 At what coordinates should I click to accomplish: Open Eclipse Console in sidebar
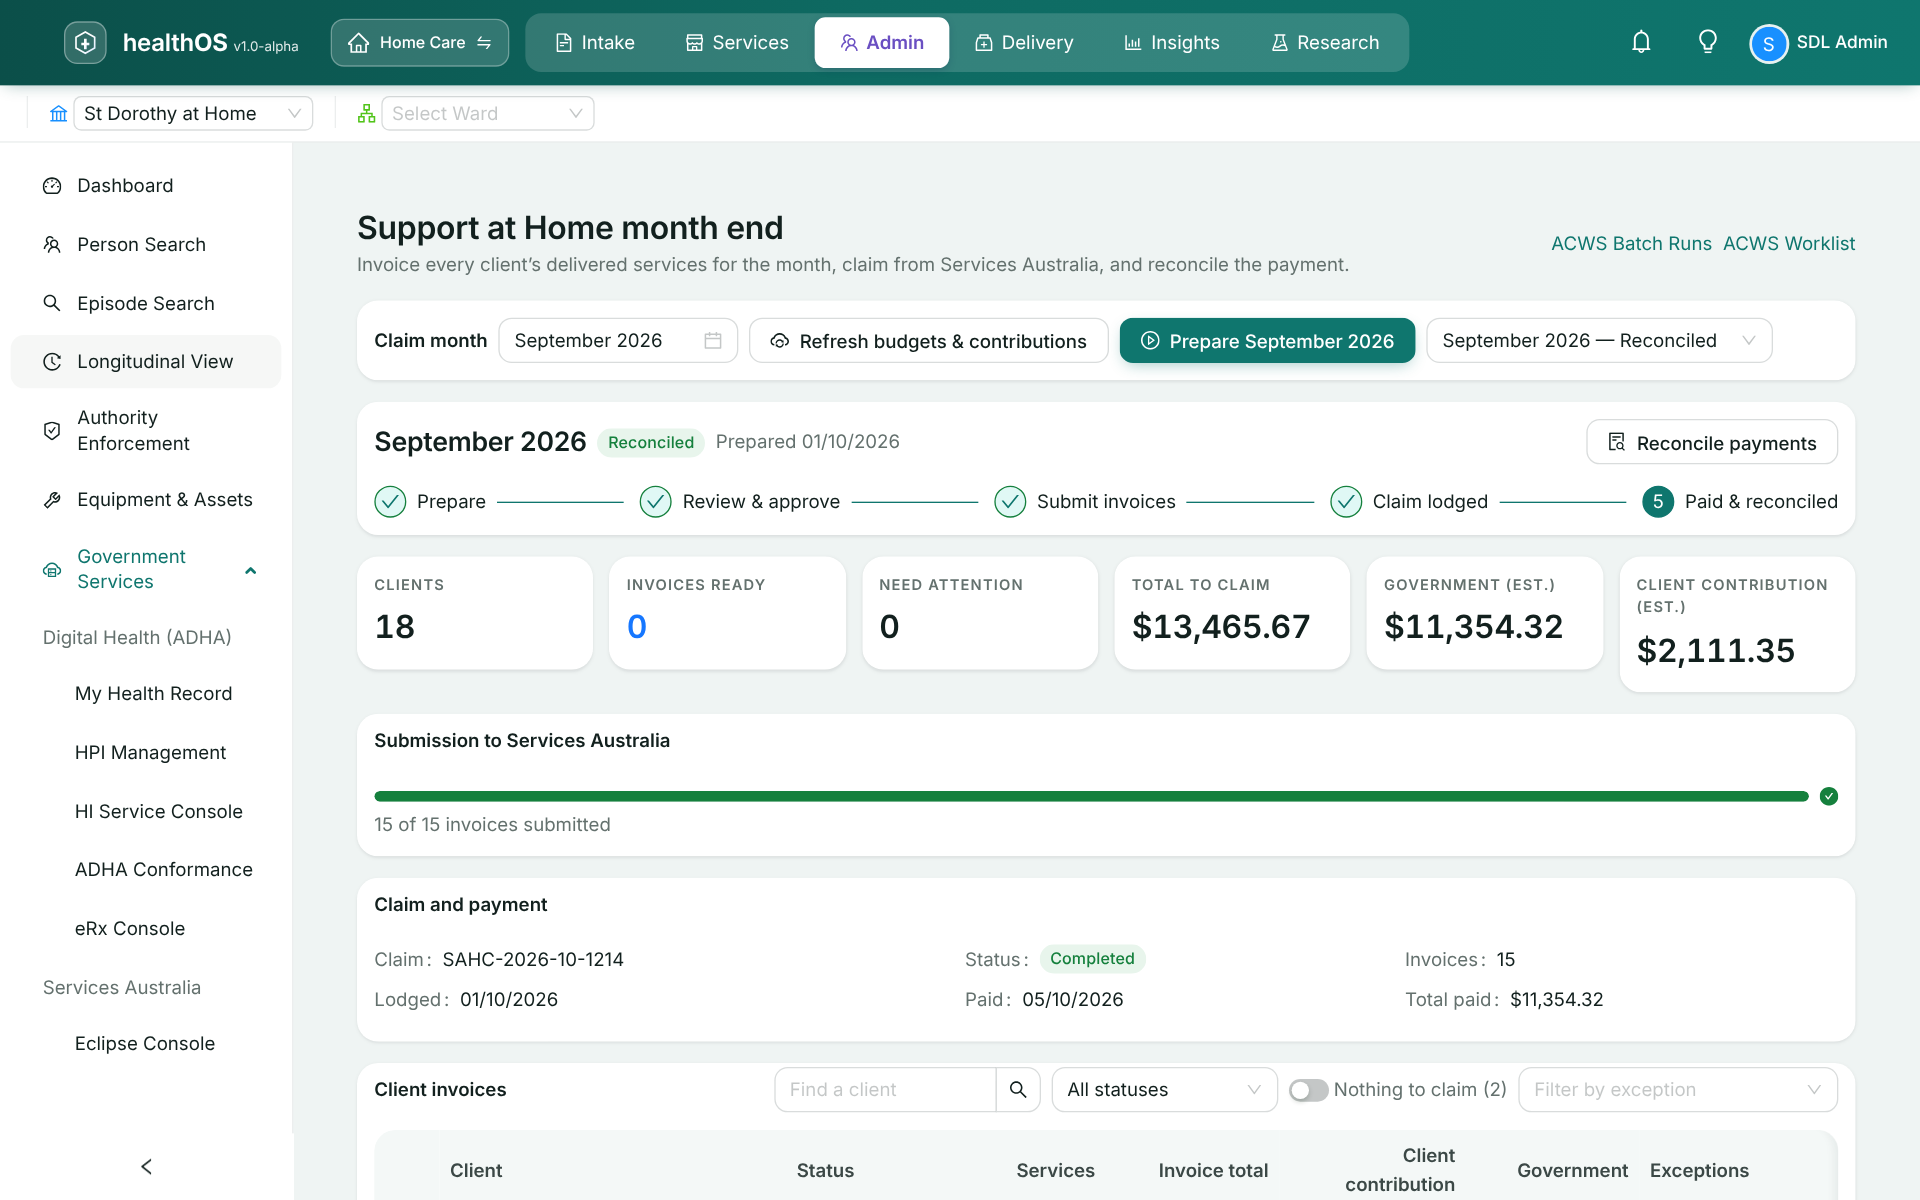tap(145, 1043)
